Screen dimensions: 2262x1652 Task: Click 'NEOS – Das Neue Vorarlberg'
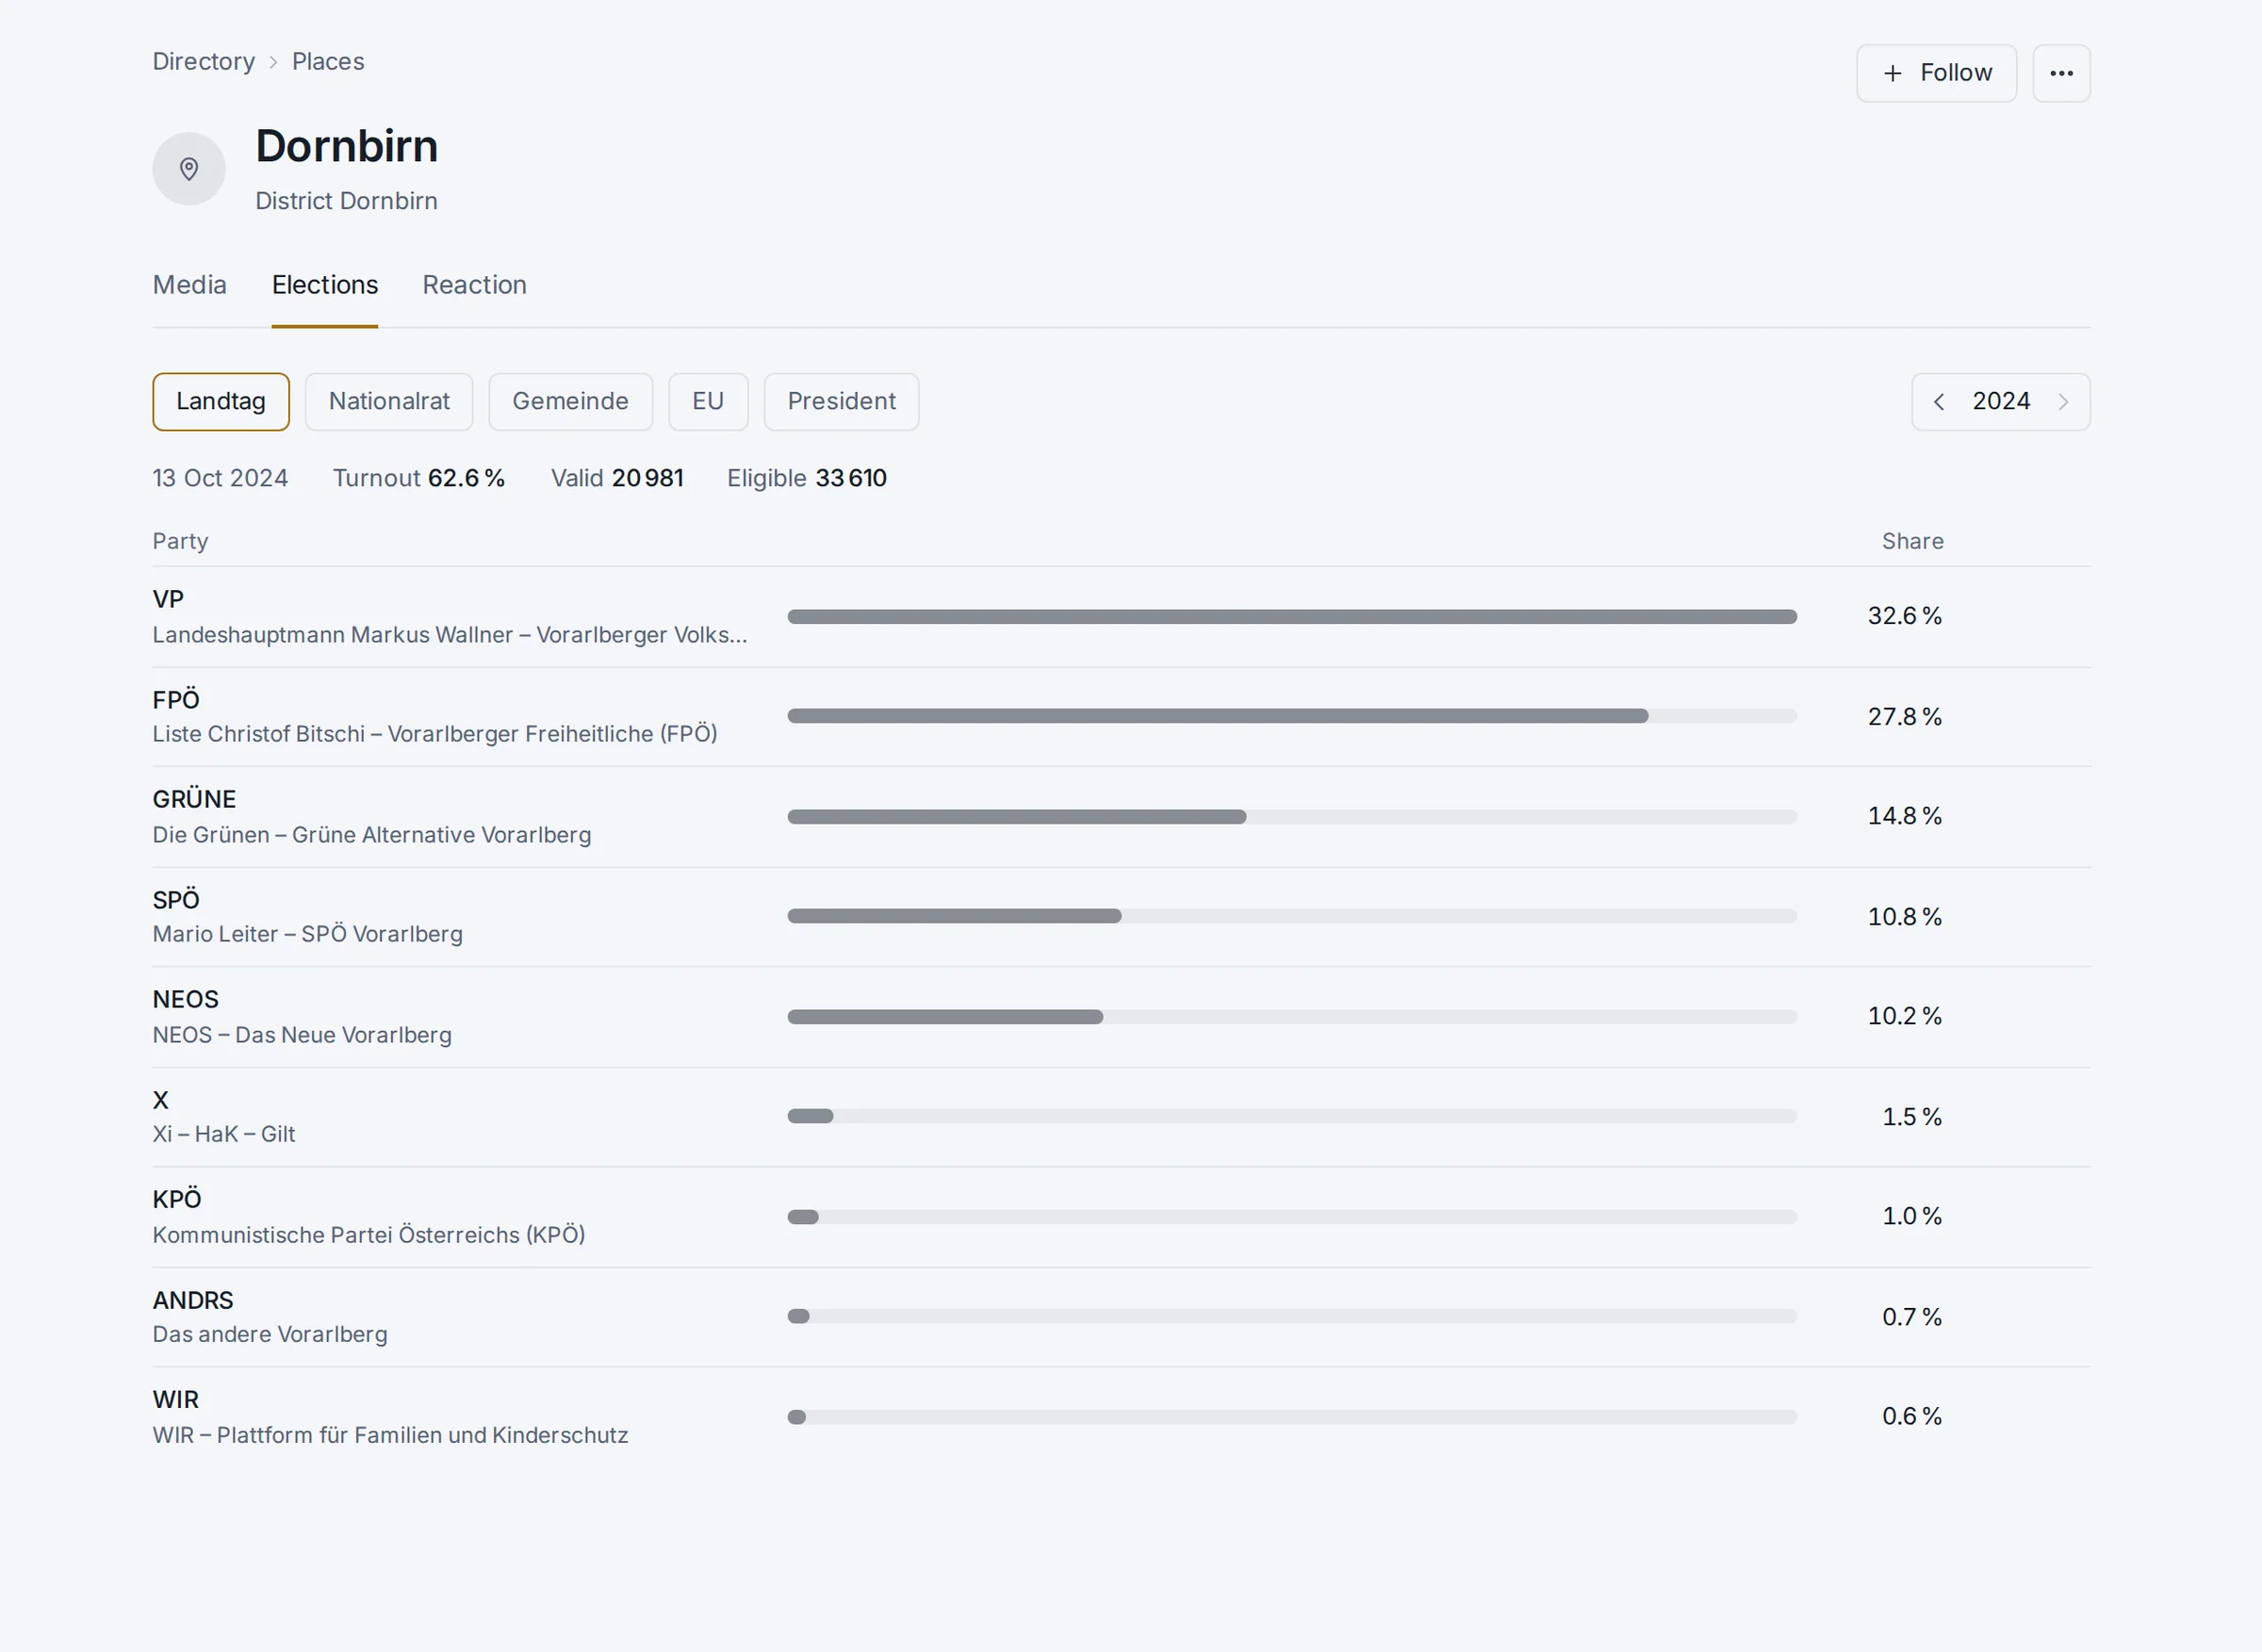302,1035
